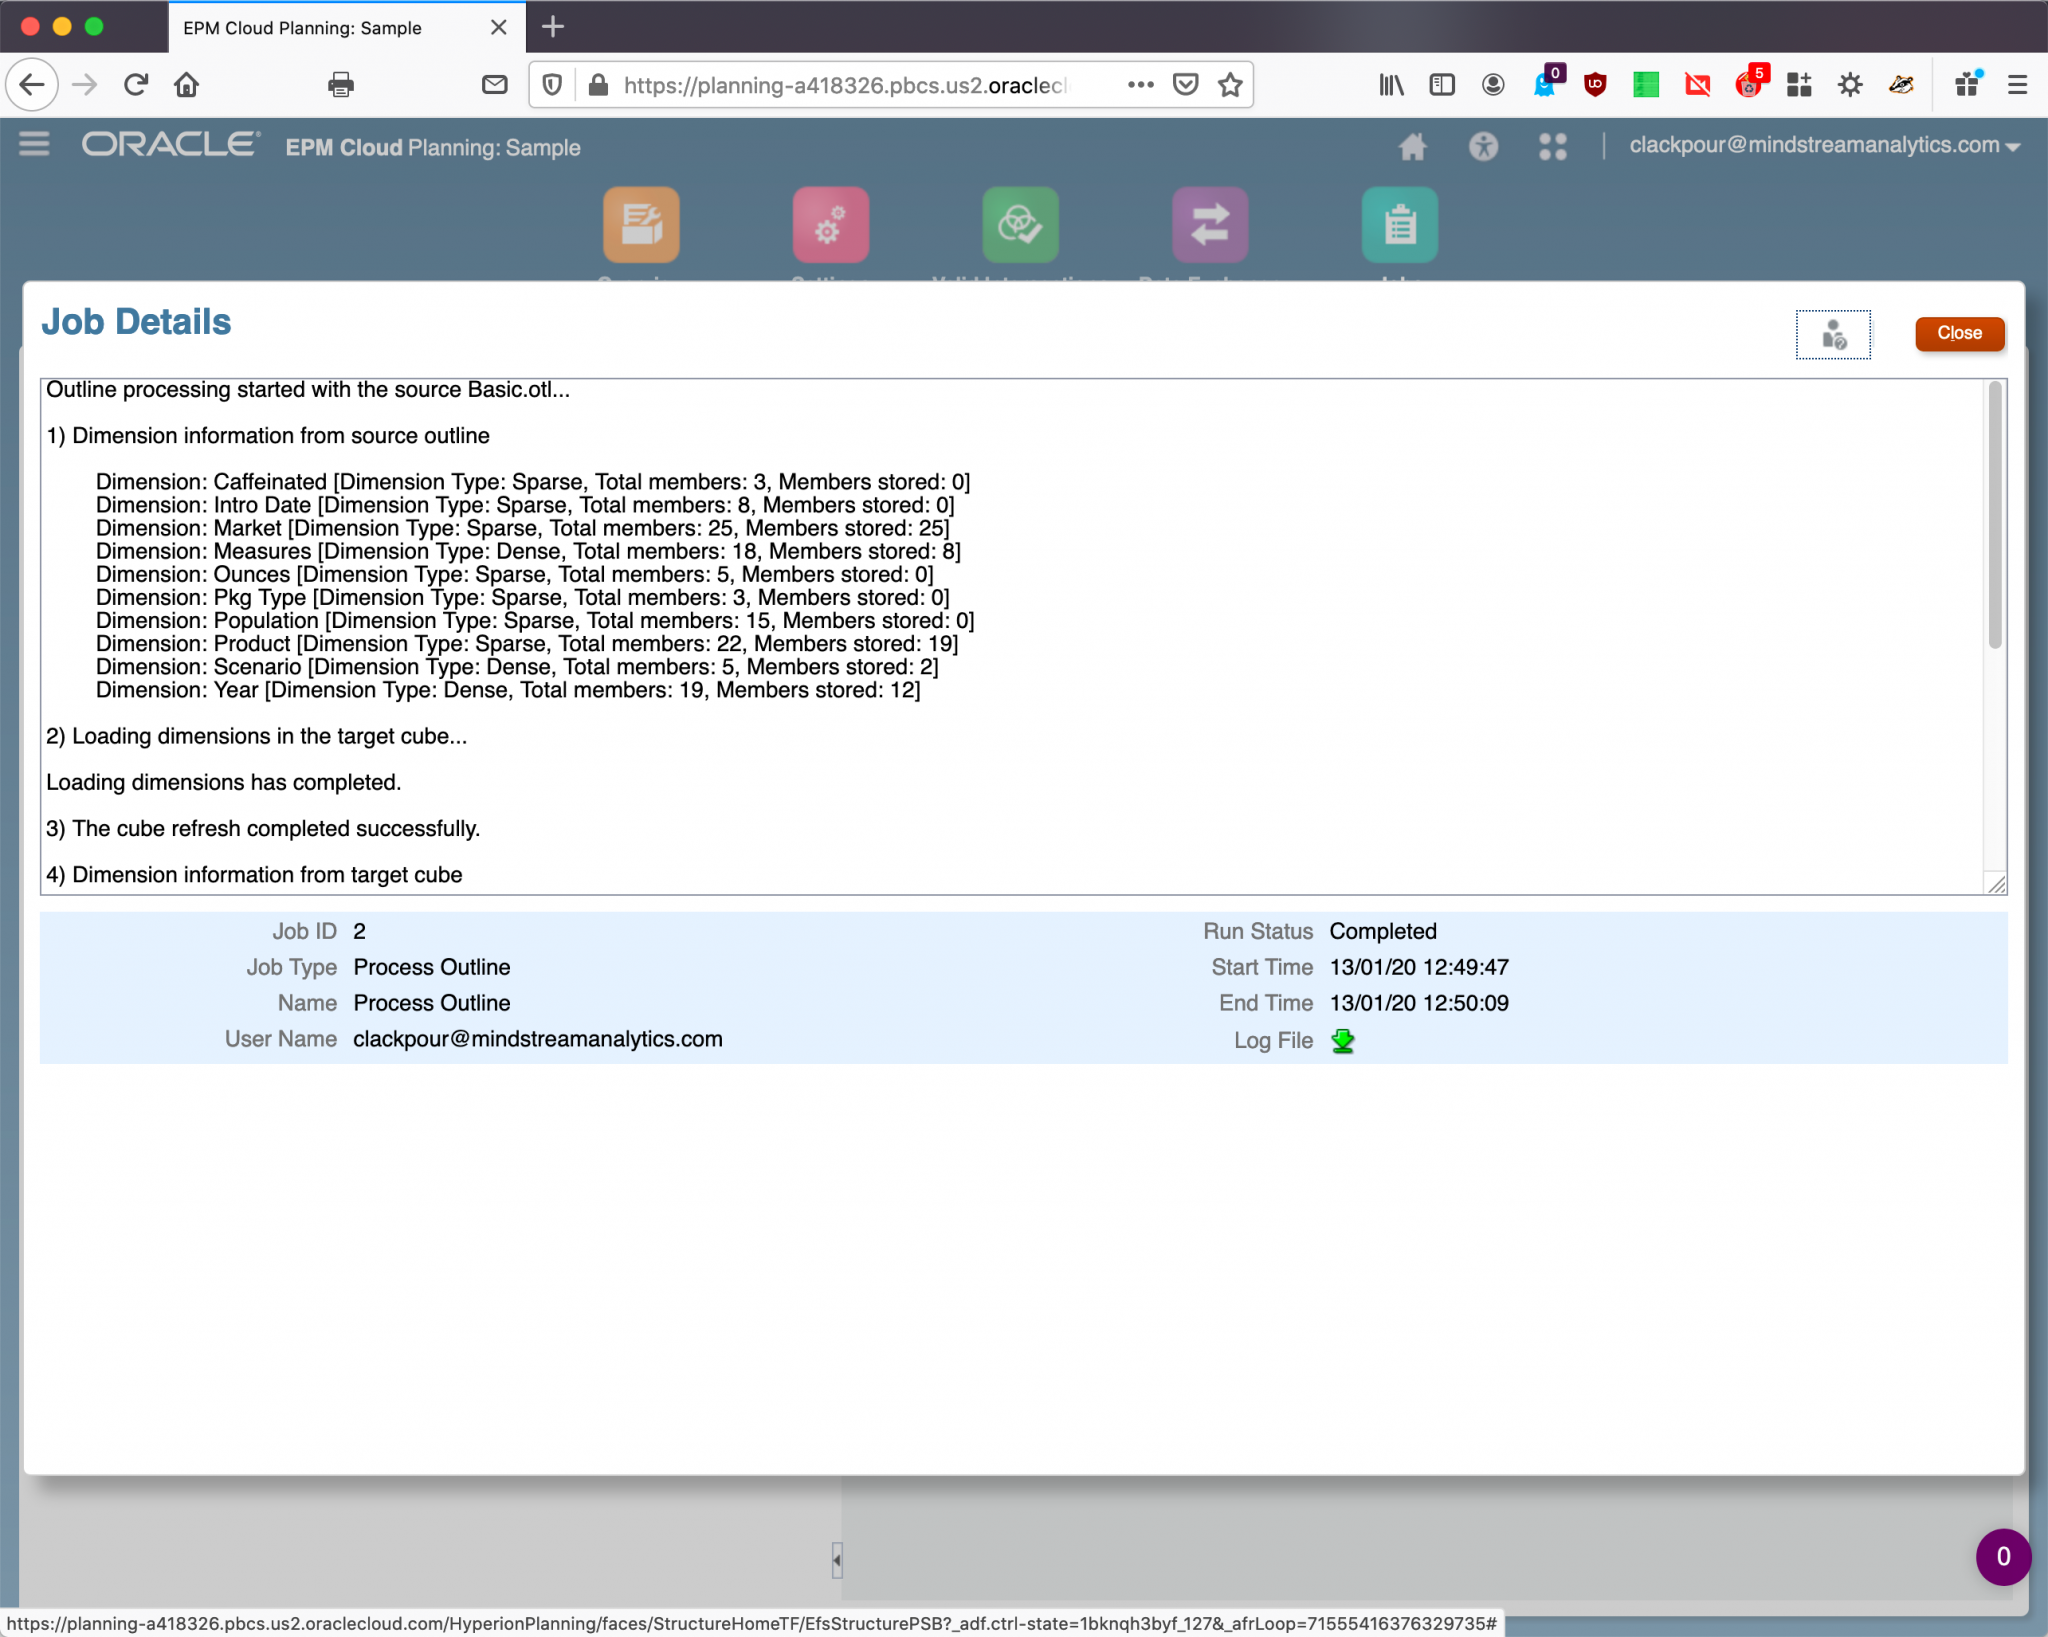Click the purple 0 notification bubble
Image resolution: width=2048 pixels, height=1637 pixels.
(x=2003, y=1557)
